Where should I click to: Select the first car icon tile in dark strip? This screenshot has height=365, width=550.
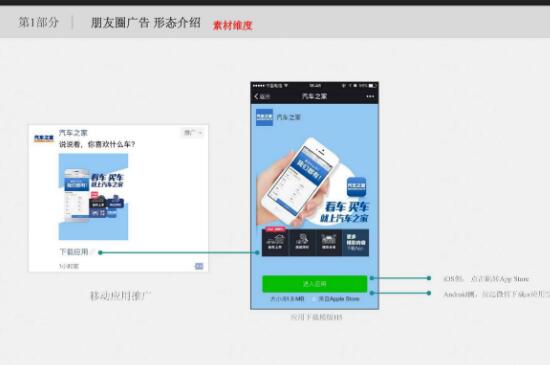coord(275,242)
